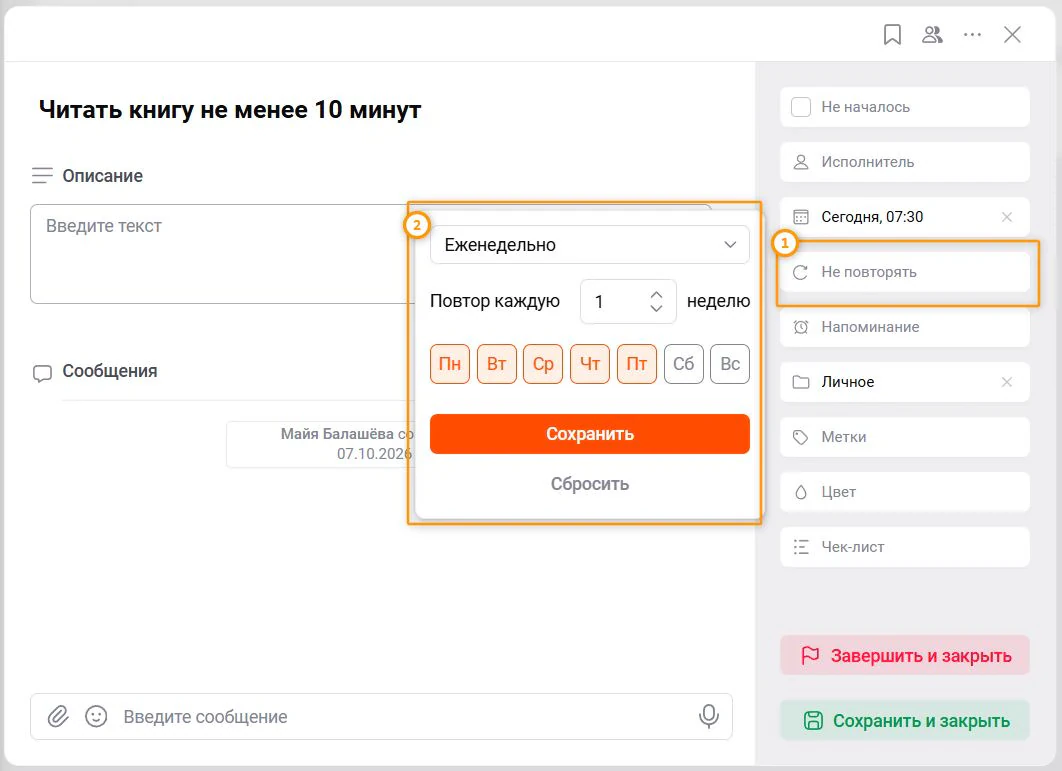Close the task card with the X
The image size is (1062, 771).
tap(1012, 35)
